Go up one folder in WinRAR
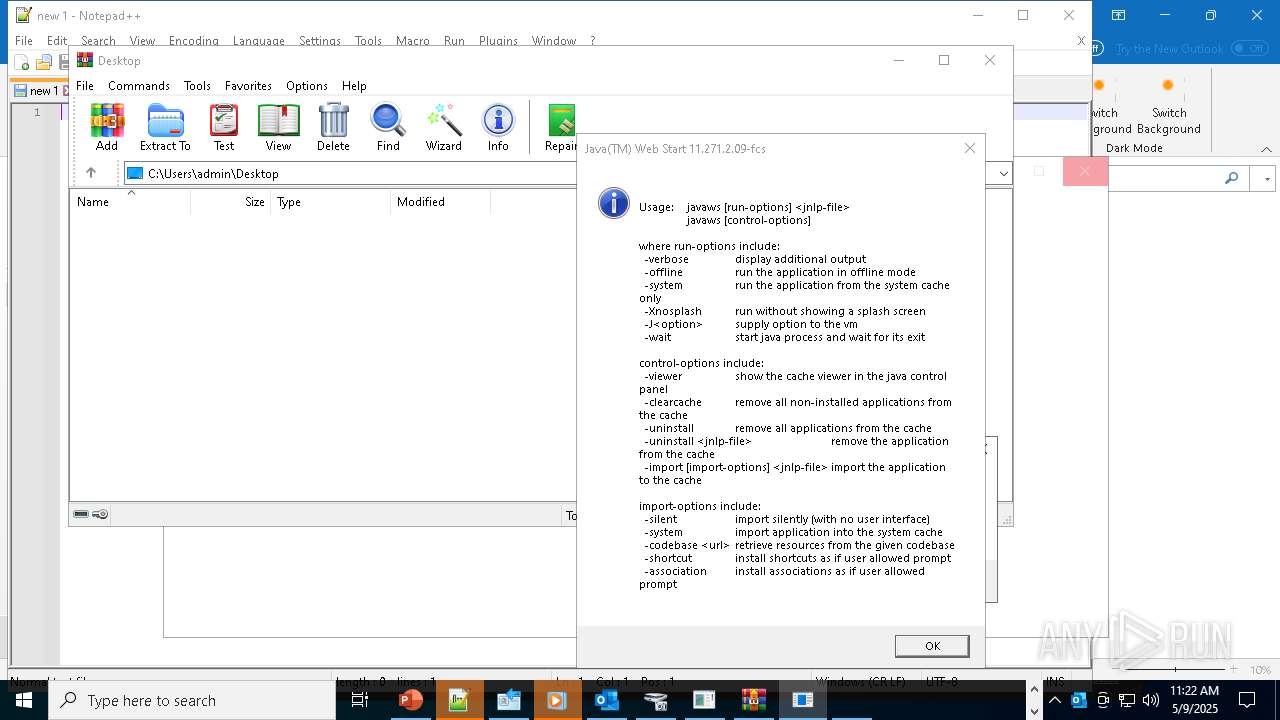Image resolution: width=1280 pixels, height=720 pixels. (x=91, y=173)
